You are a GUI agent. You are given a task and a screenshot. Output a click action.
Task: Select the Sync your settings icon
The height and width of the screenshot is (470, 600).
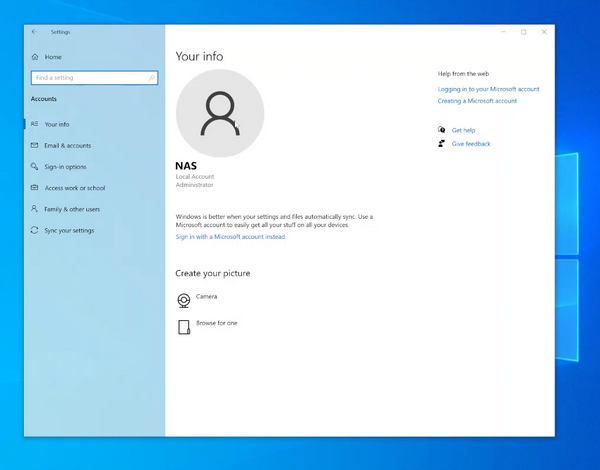click(x=35, y=231)
